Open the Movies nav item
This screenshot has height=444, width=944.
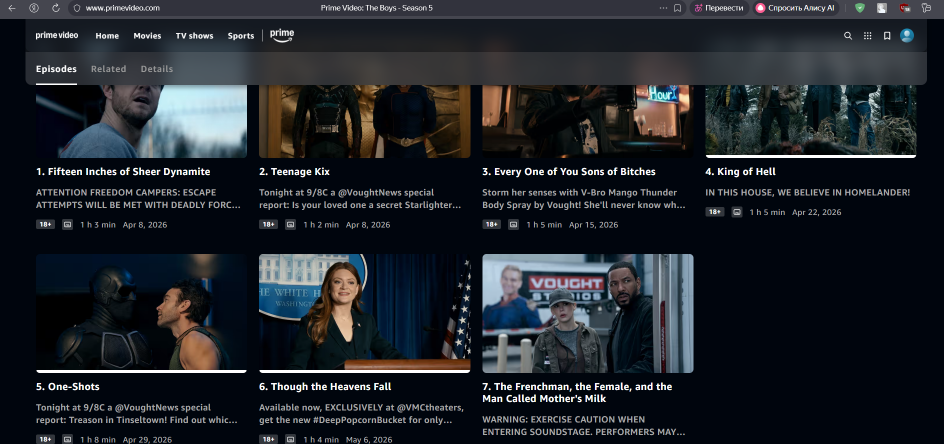coord(148,36)
